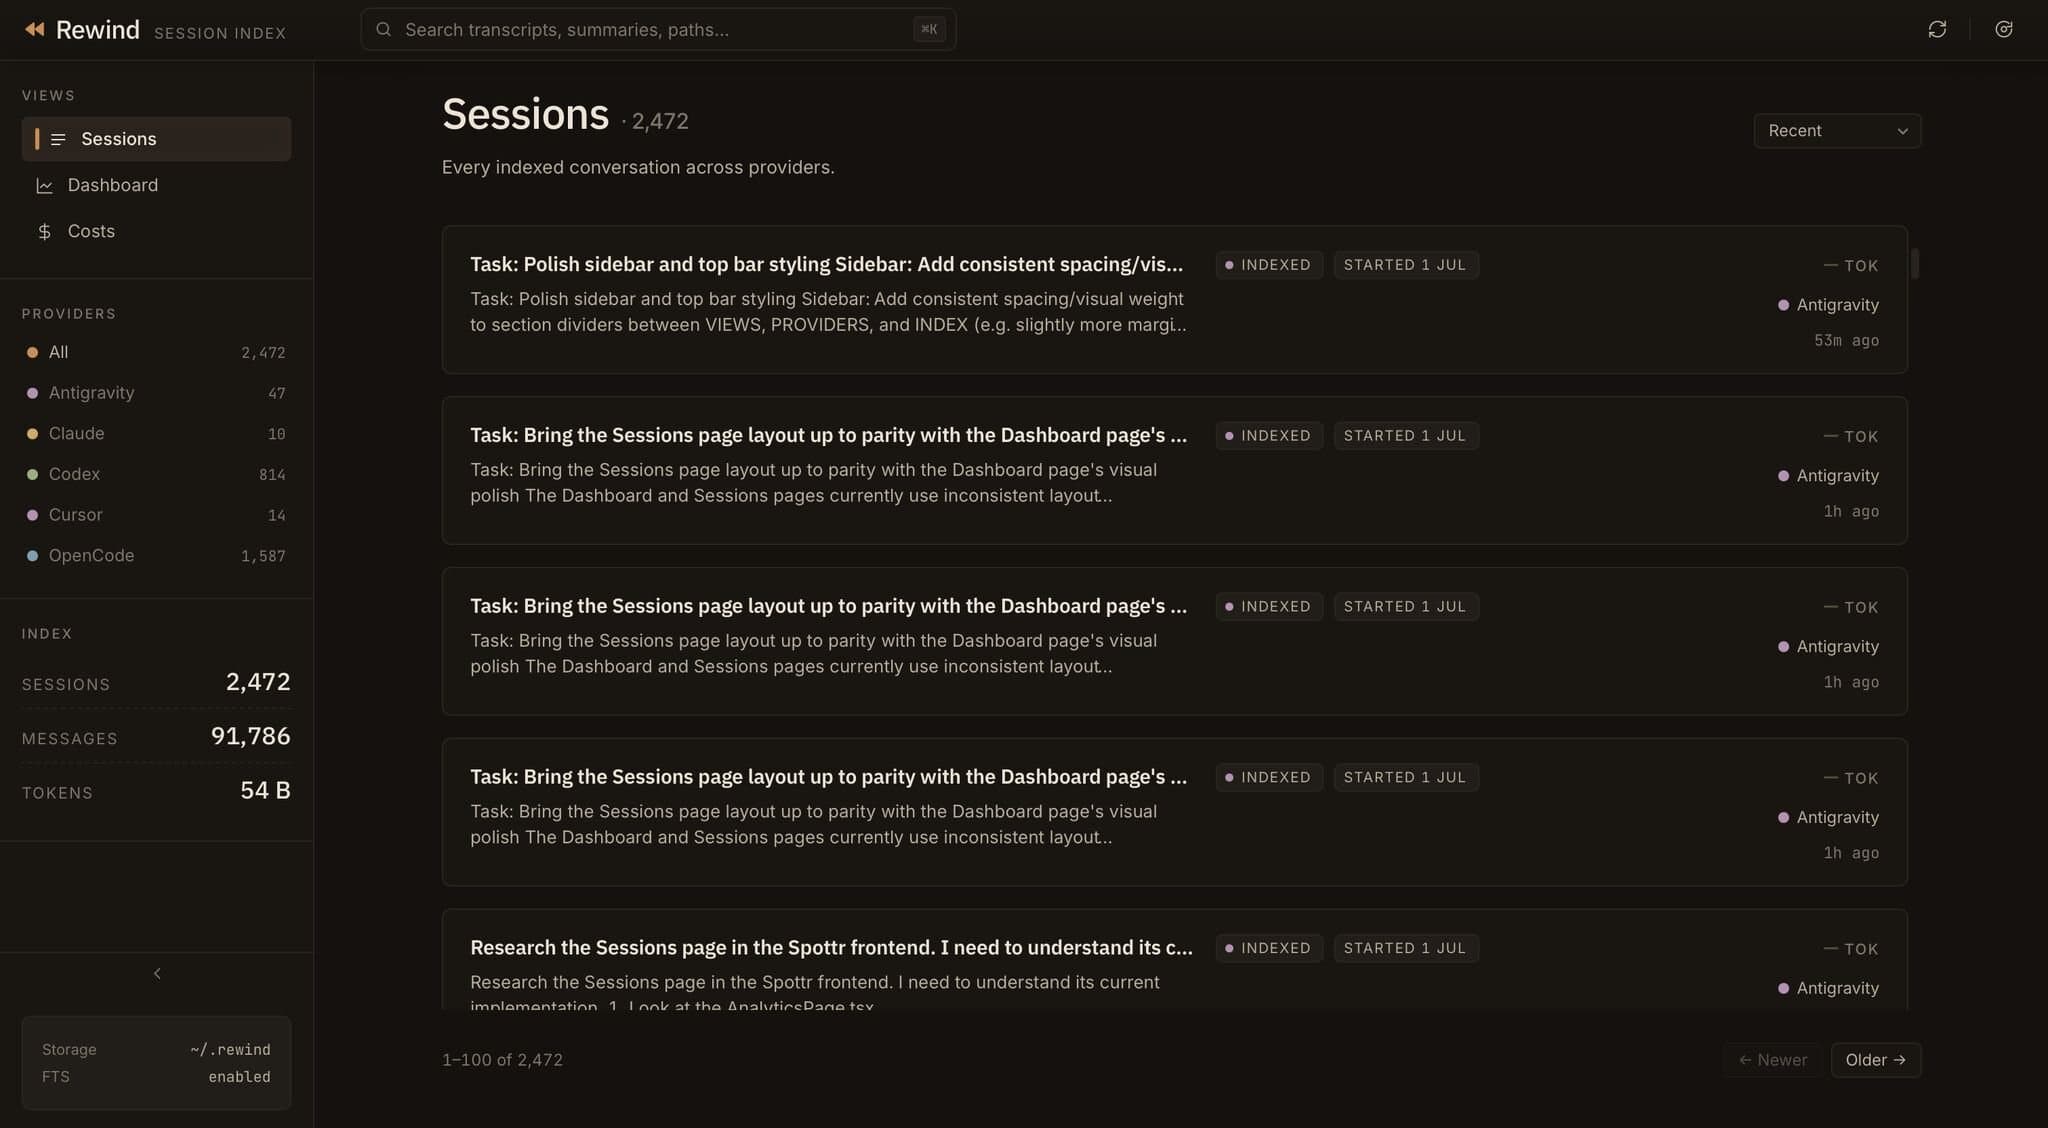This screenshot has width=2048, height=1128.
Task: Open the Recent sort dropdown
Action: 1837,131
